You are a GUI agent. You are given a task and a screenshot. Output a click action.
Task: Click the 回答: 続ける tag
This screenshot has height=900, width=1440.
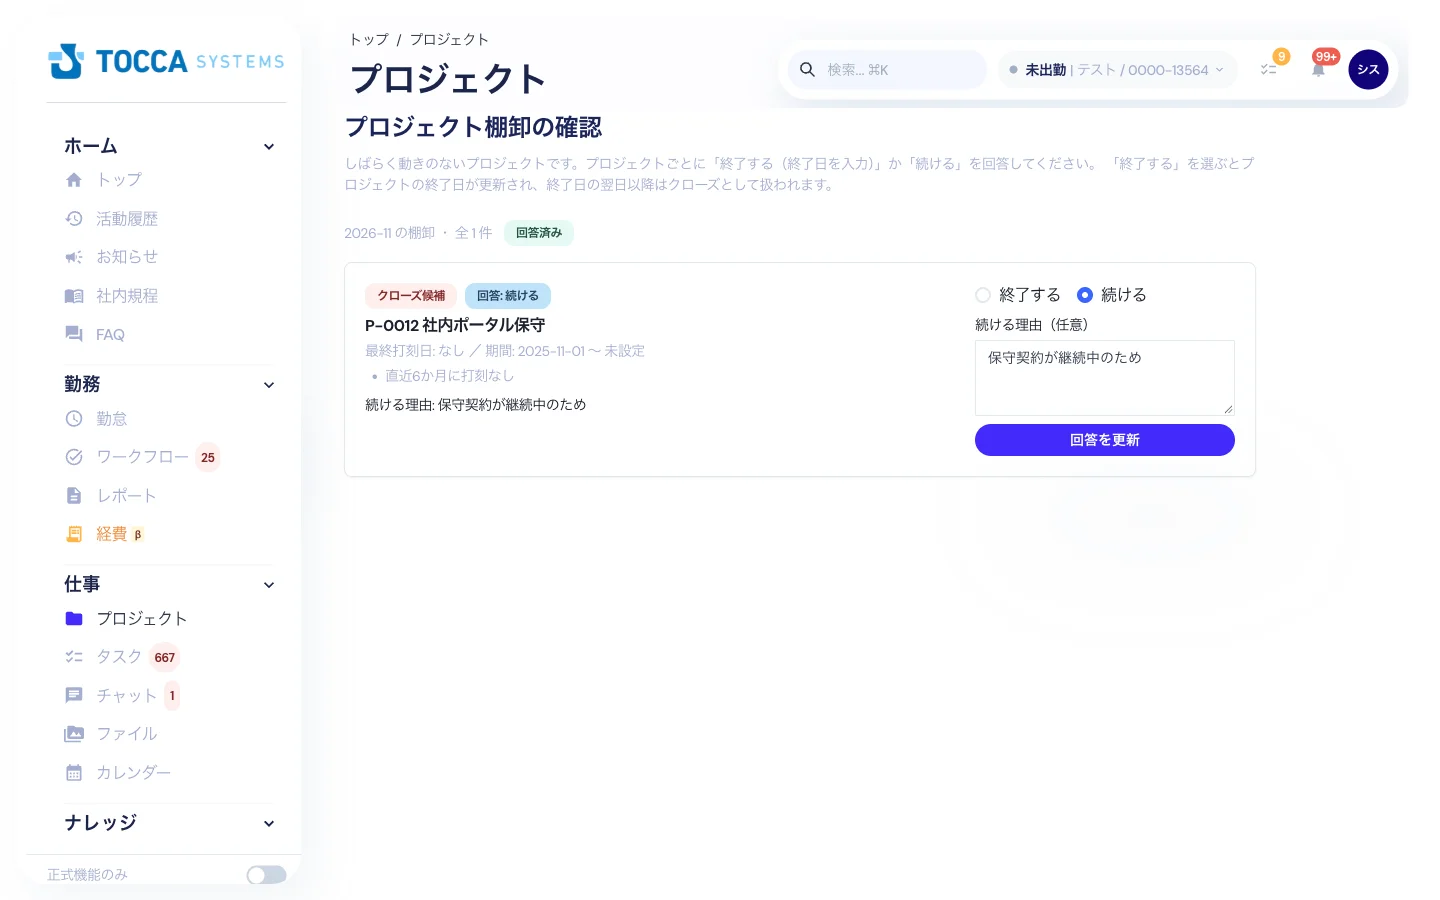click(x=508, y=296)
